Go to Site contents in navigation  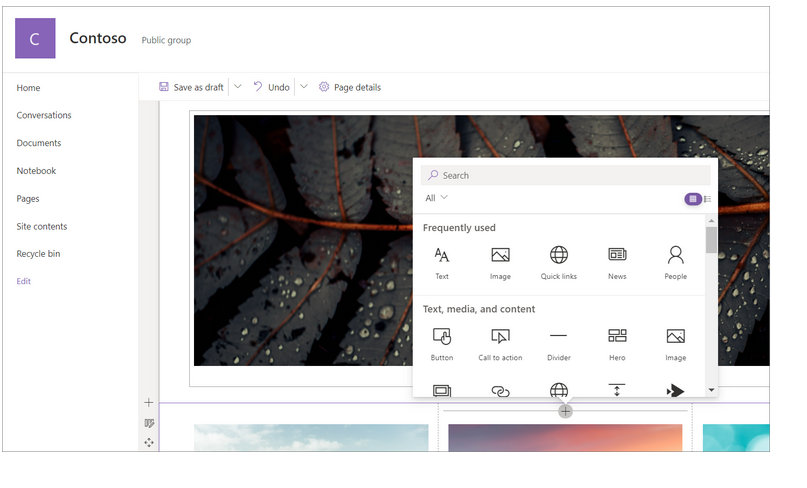(x=40, y=226)
